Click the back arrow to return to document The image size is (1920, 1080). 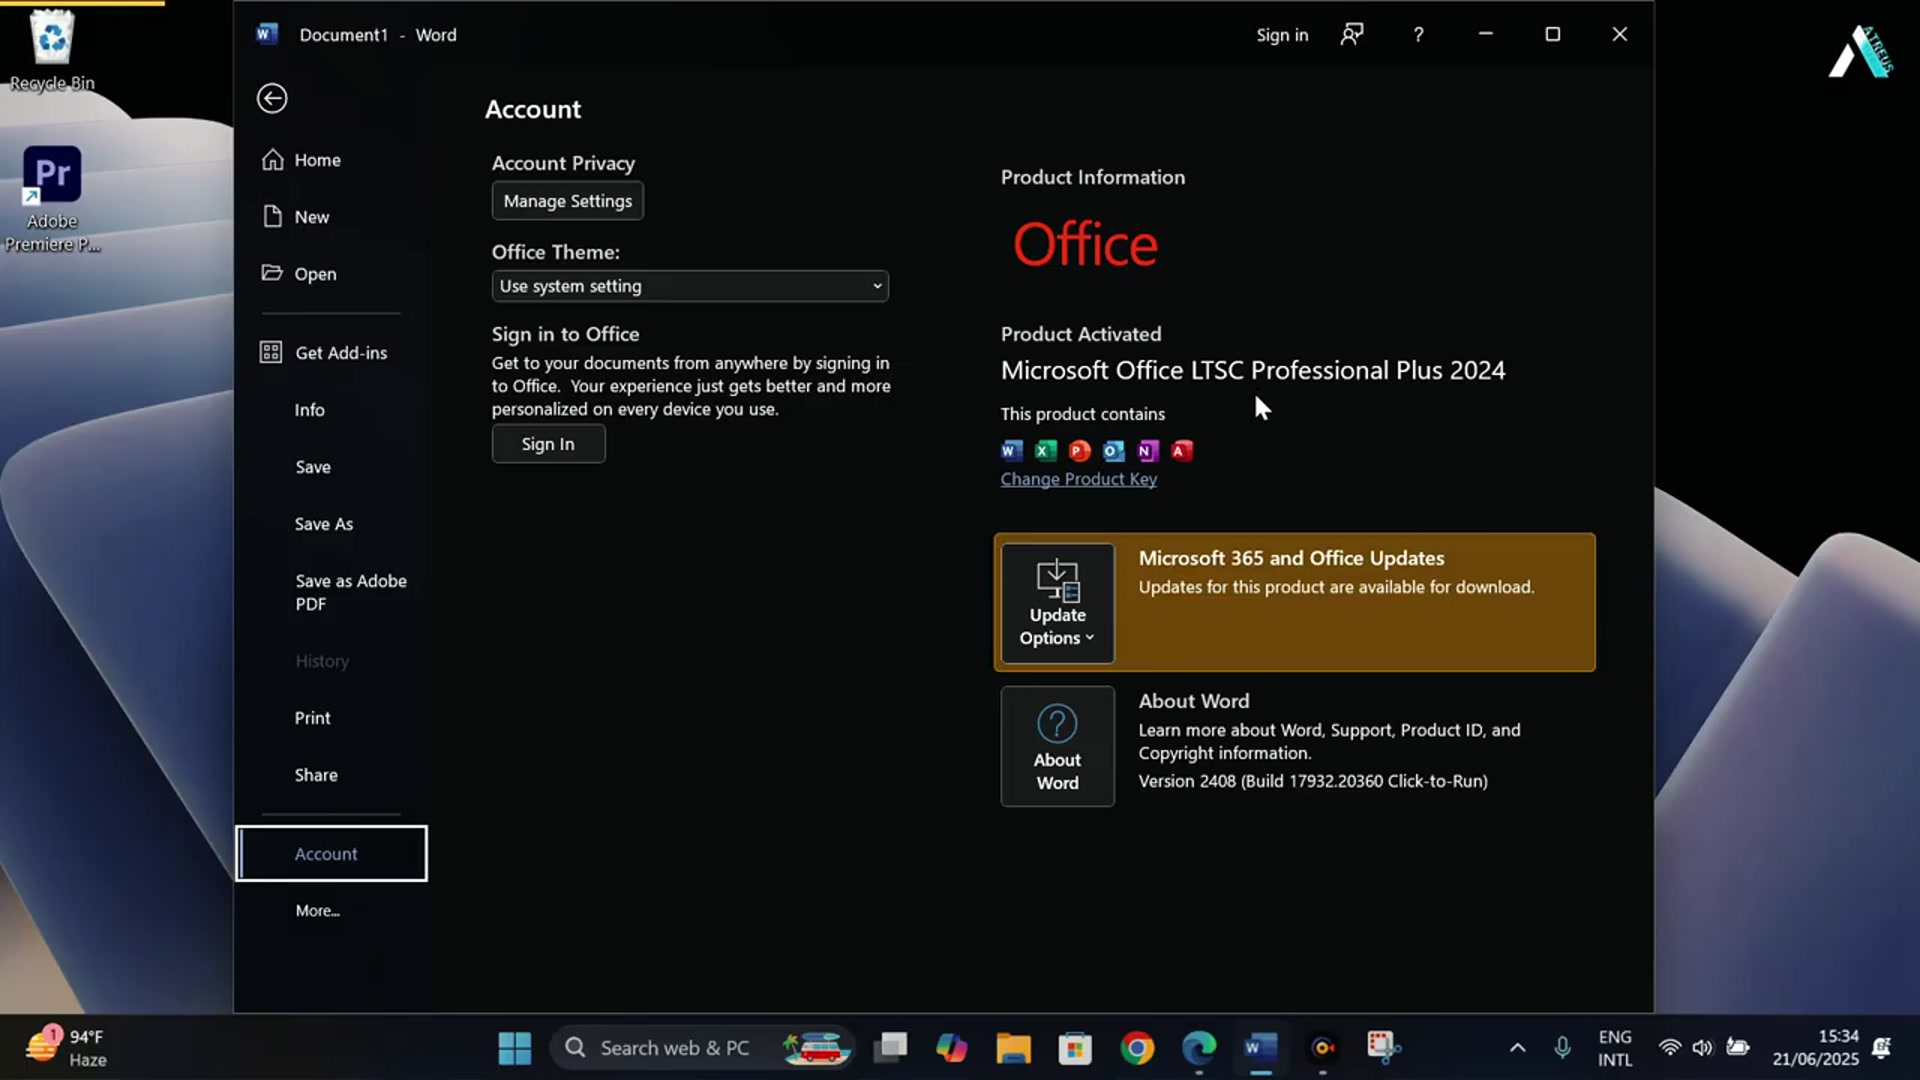point(272,98)
